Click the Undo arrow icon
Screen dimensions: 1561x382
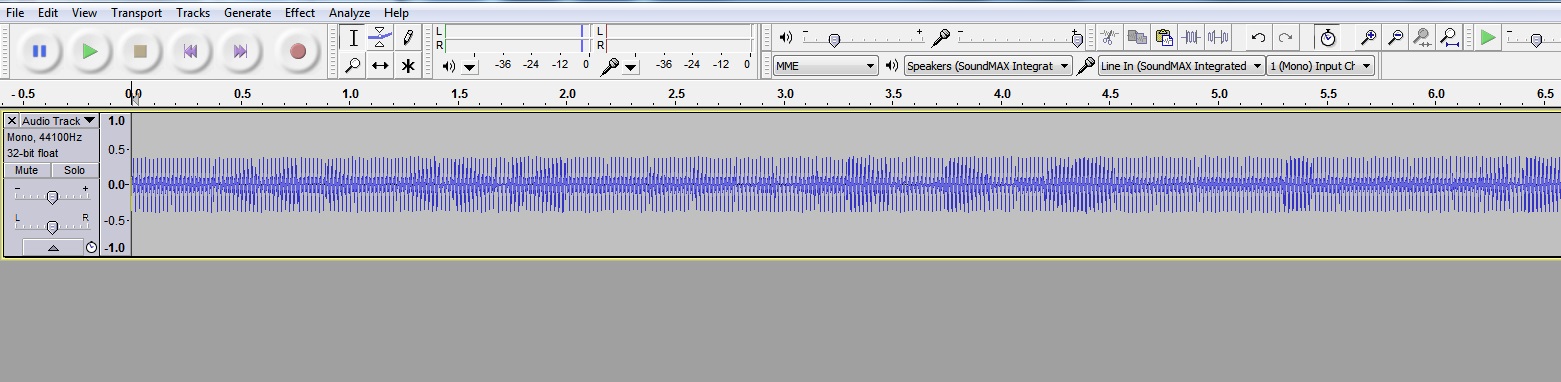click(1258, 38)
